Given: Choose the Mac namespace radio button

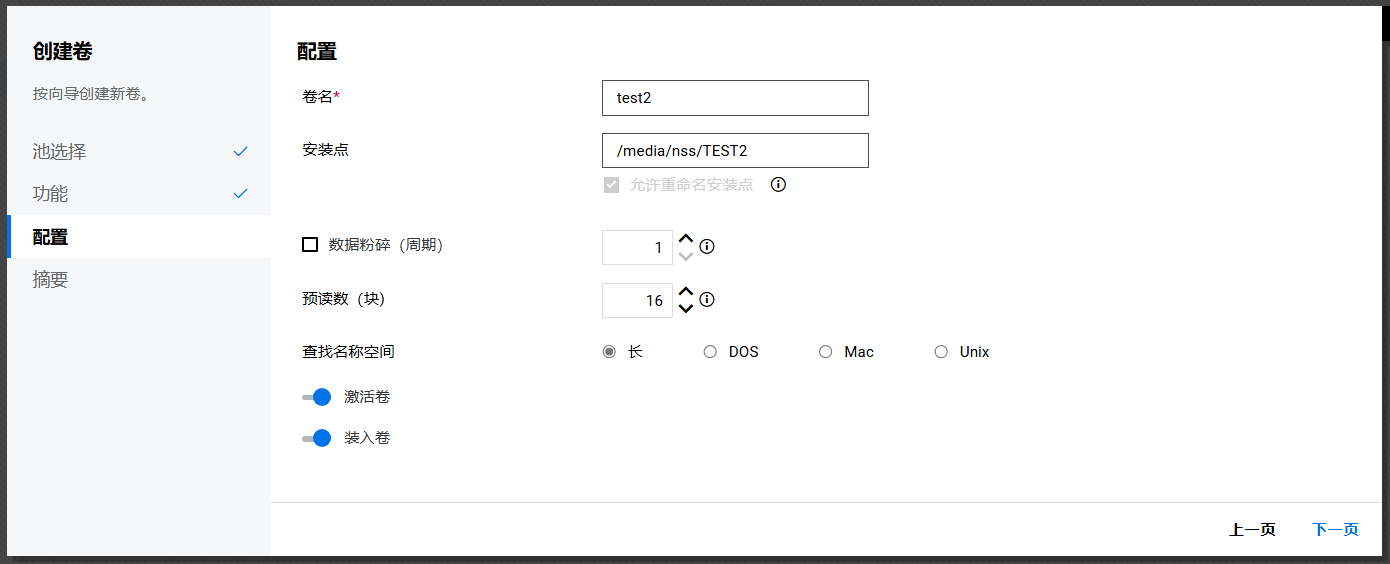Looking at the screenshot, I should tap(825, 352).
